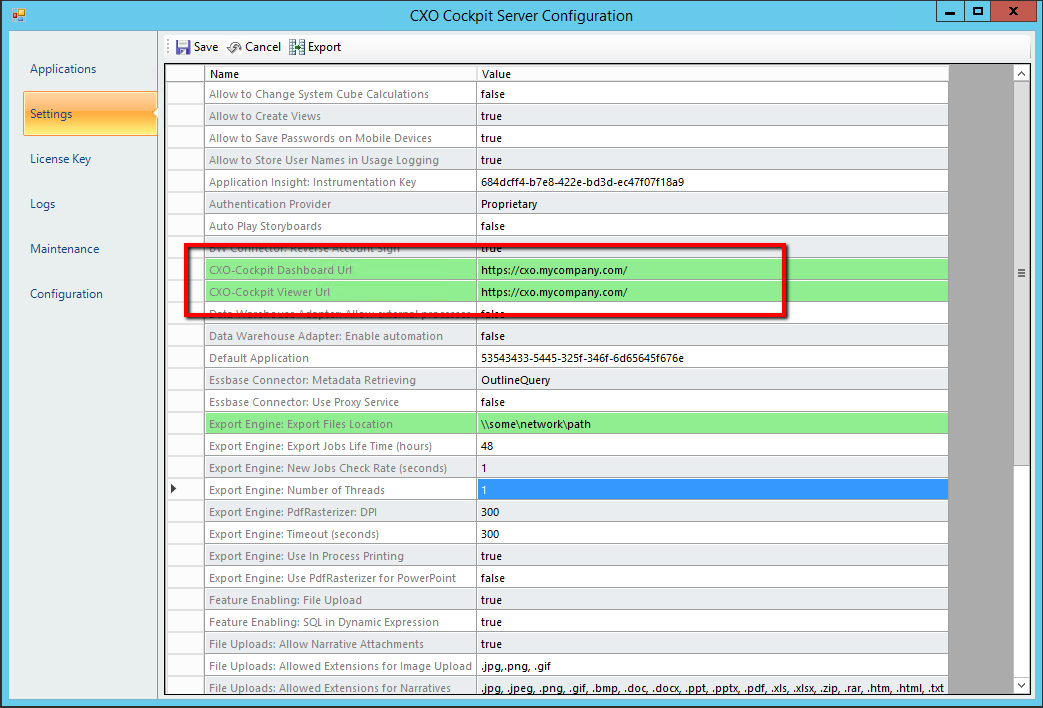Click the Cancel undo arrow icon
This screenshot has width=1043, height=708.
tap(234, 47)
